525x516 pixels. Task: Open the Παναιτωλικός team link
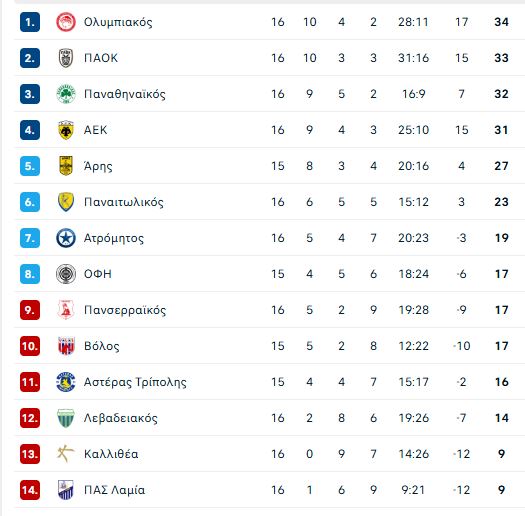tap(124, 202)
